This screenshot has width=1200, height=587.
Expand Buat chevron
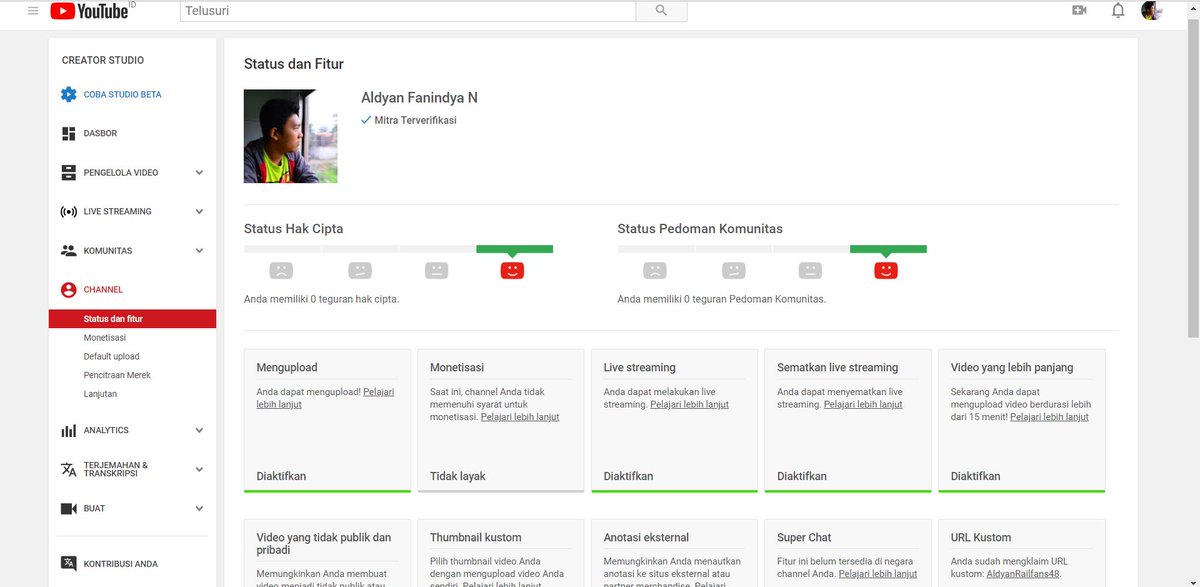pos(199,508)
